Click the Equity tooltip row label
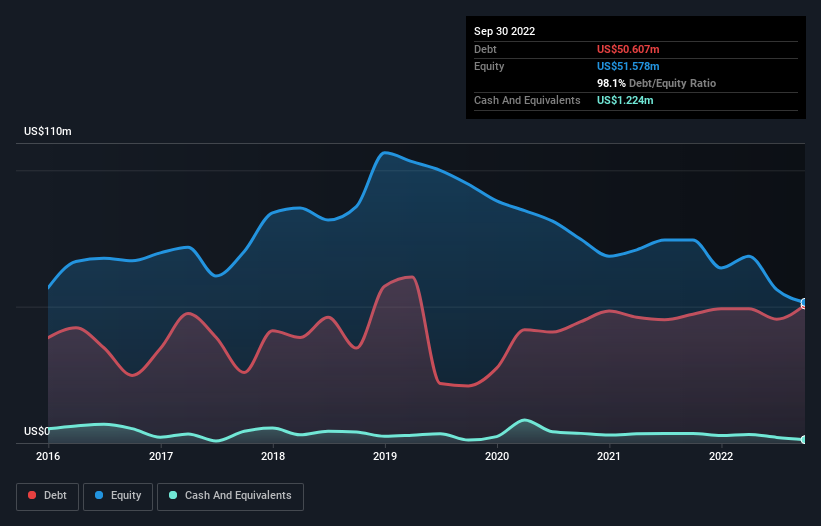The height and width of the screenshot is (526, 821). [489, 66]
